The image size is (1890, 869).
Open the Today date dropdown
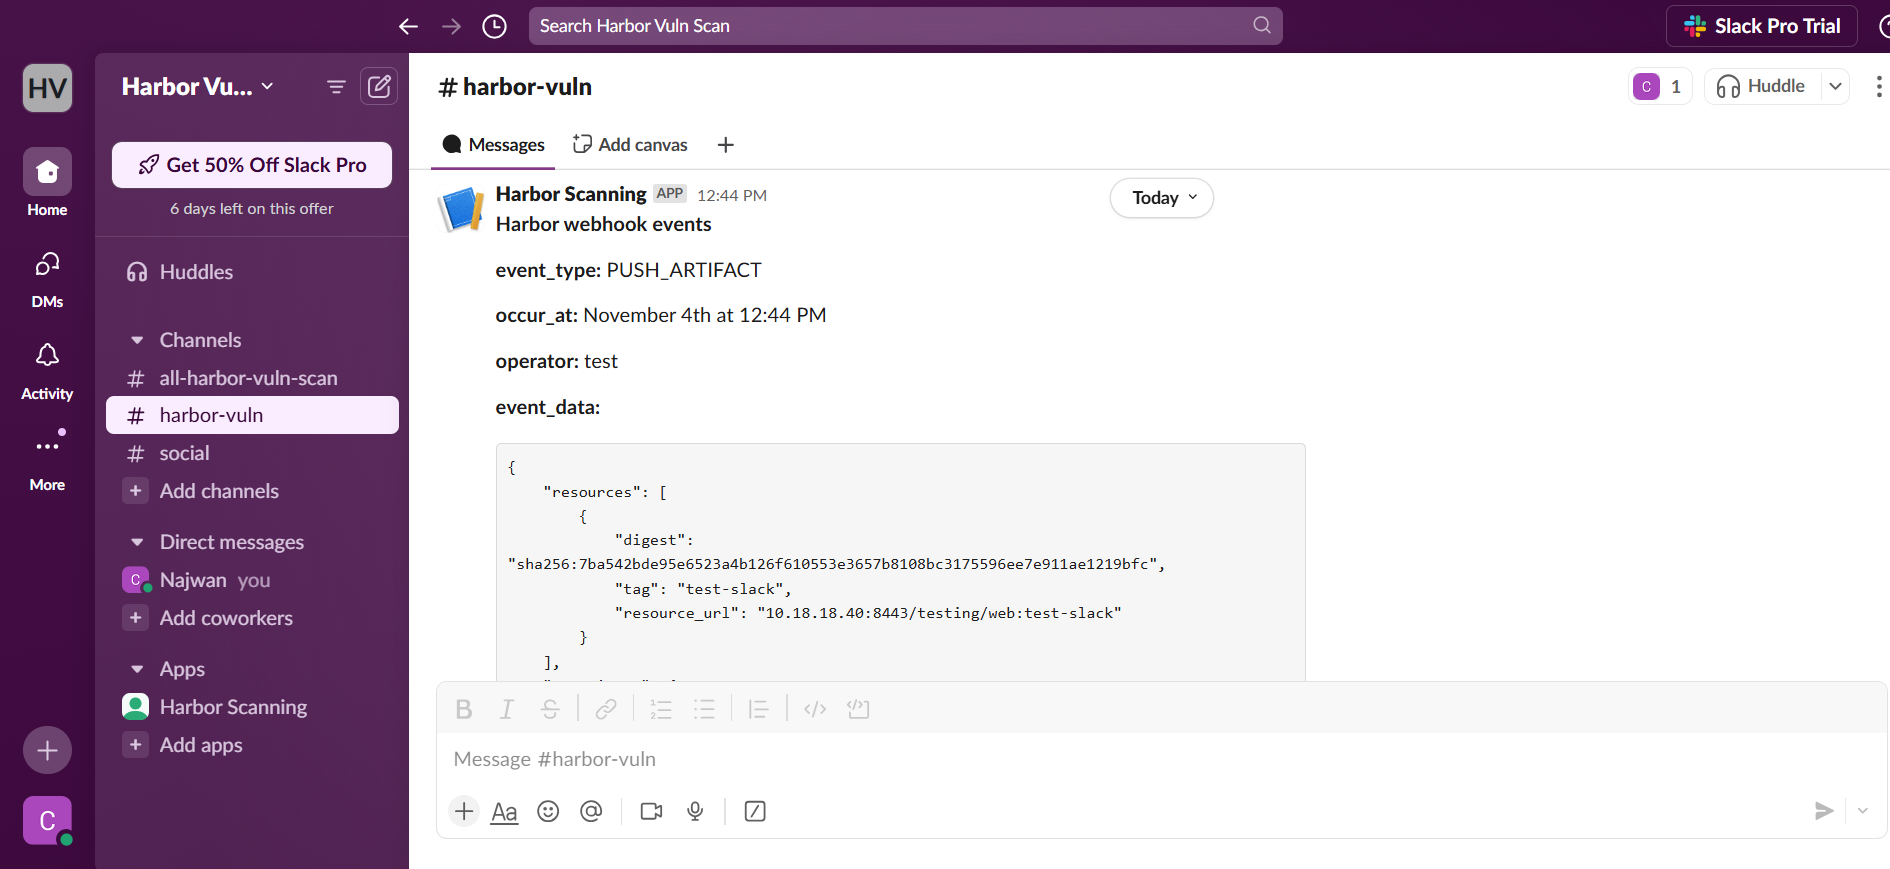[x=1162, y=198]
